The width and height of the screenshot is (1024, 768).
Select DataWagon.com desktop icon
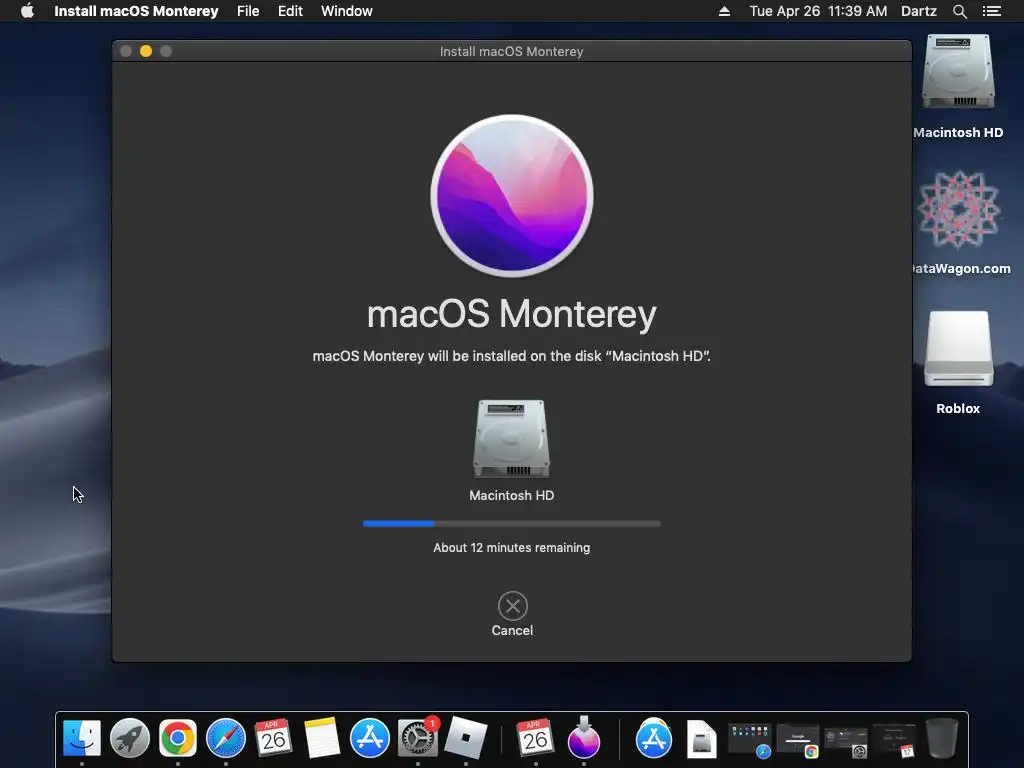click(x=959, y=210)
